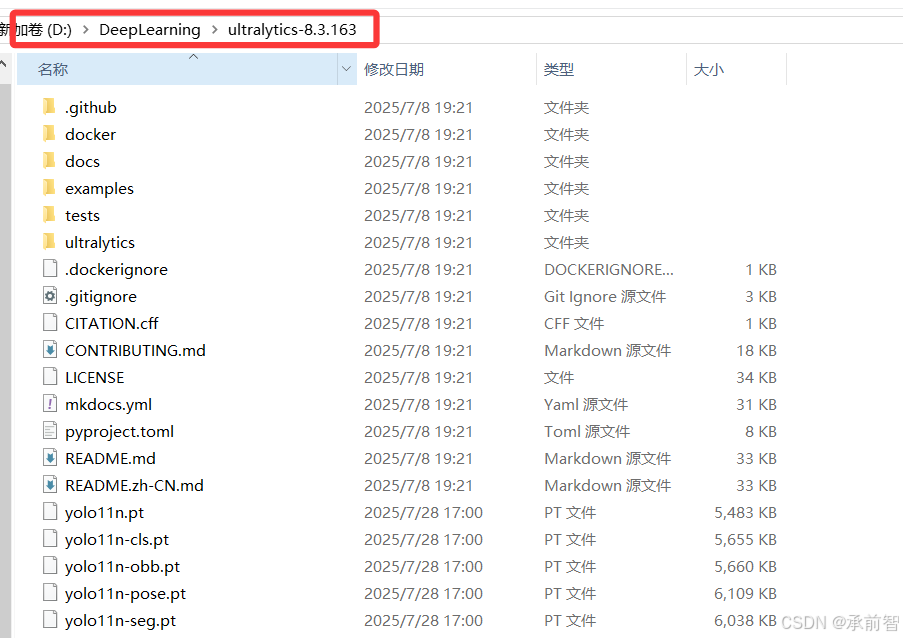Click the 18 KB size of CONTRIBUTING.md
This screenshot has width=903, height=638.
pos(757,351)
